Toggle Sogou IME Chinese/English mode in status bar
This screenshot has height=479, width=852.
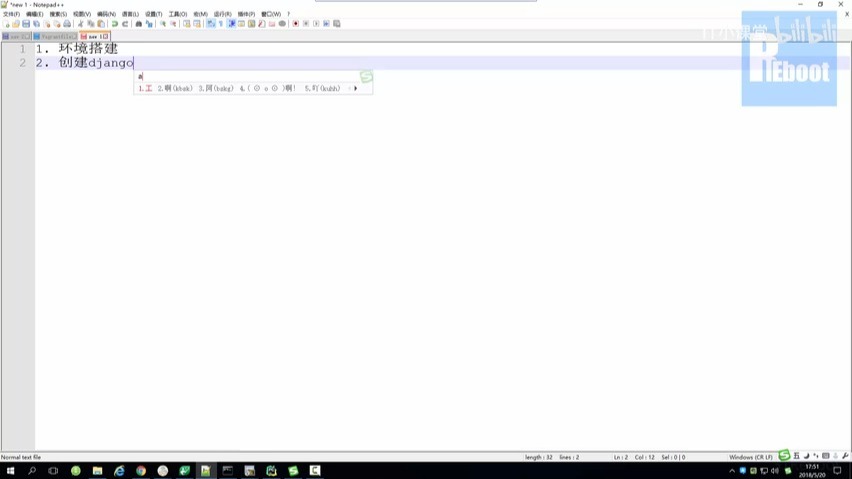pyautogui.click(x=796, y=457)
